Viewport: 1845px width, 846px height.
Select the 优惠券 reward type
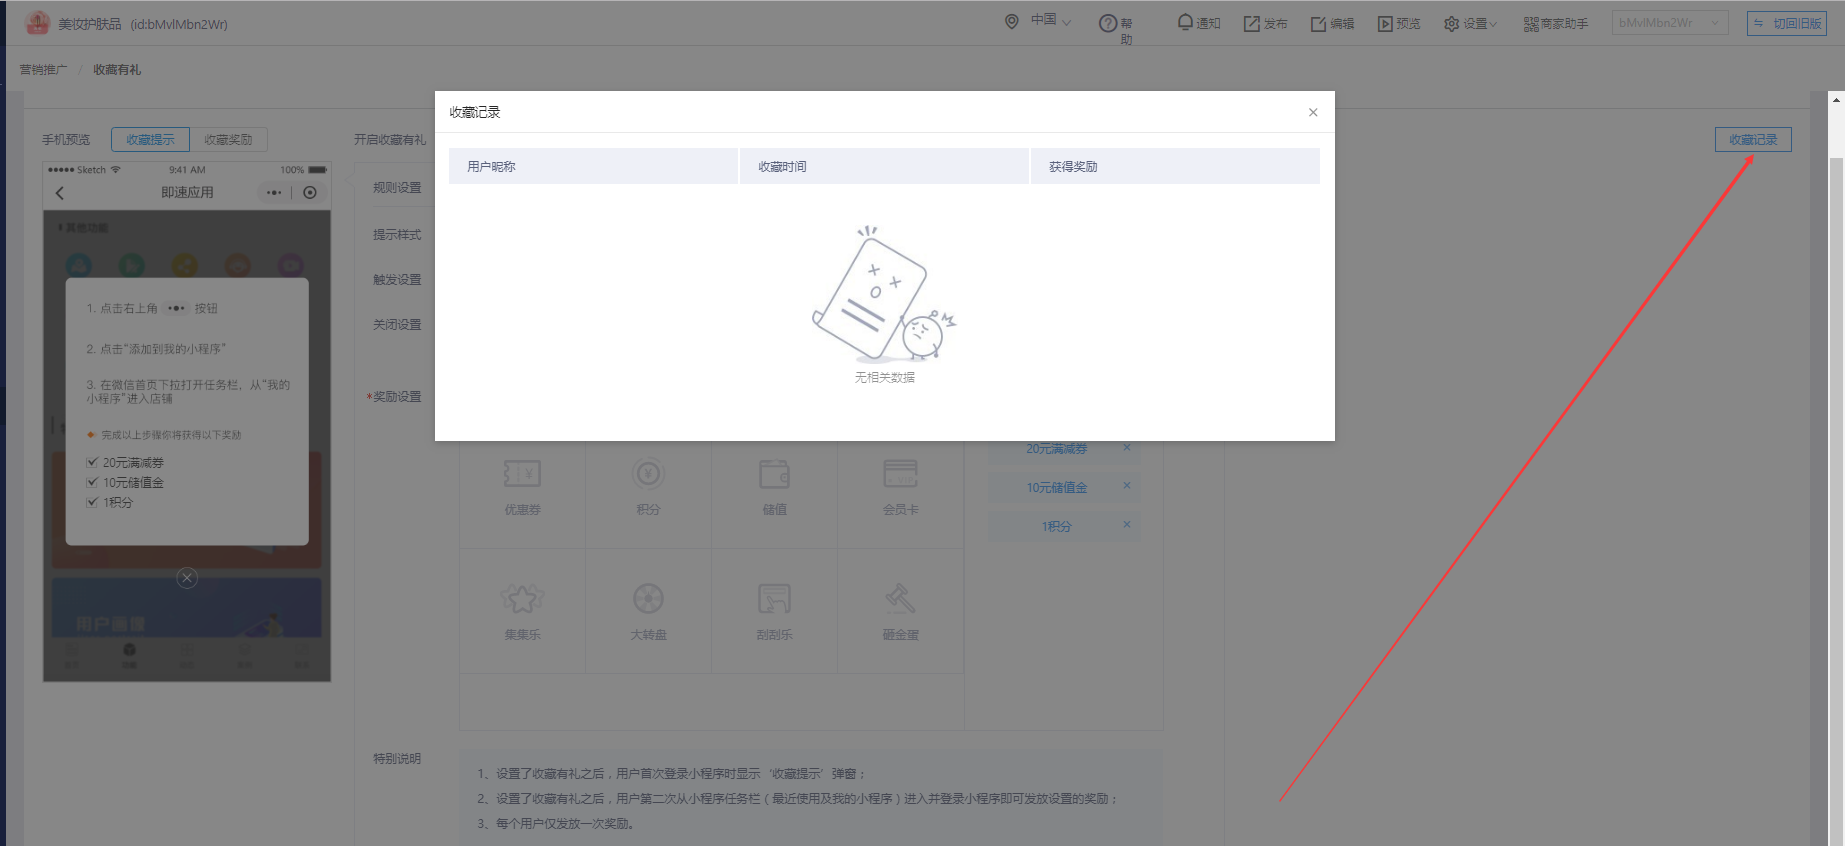[x=522, y=486]
